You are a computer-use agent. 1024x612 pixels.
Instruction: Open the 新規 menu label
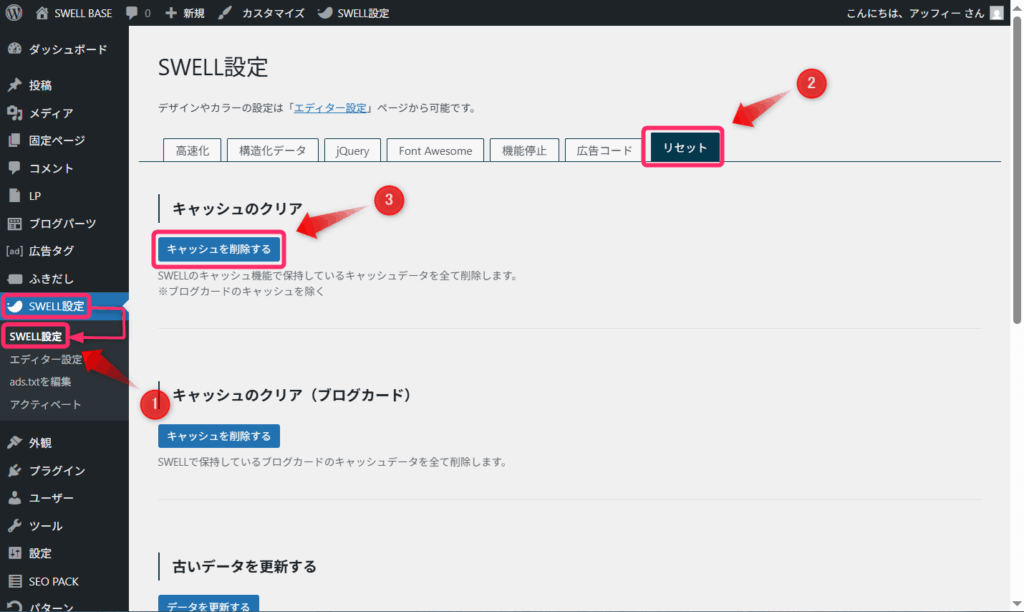click(x=193, y=13)
